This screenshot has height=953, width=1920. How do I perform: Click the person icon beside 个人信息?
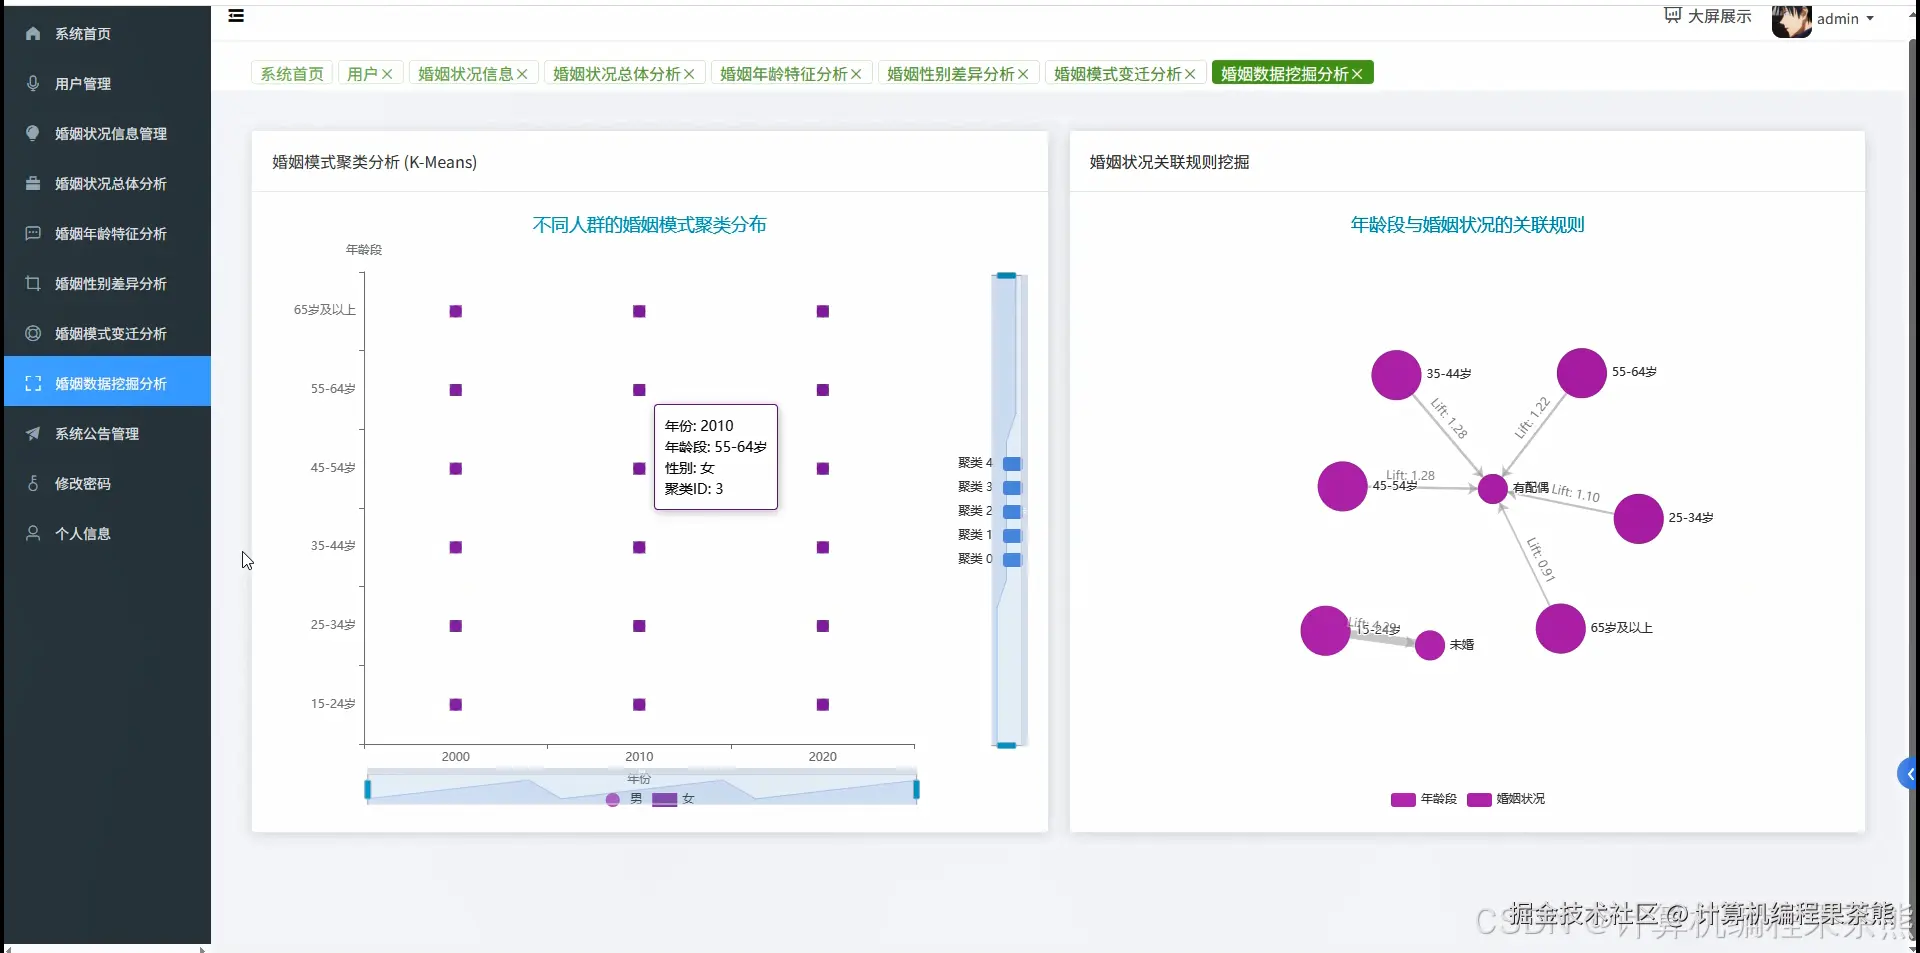(x=33, y=534)
